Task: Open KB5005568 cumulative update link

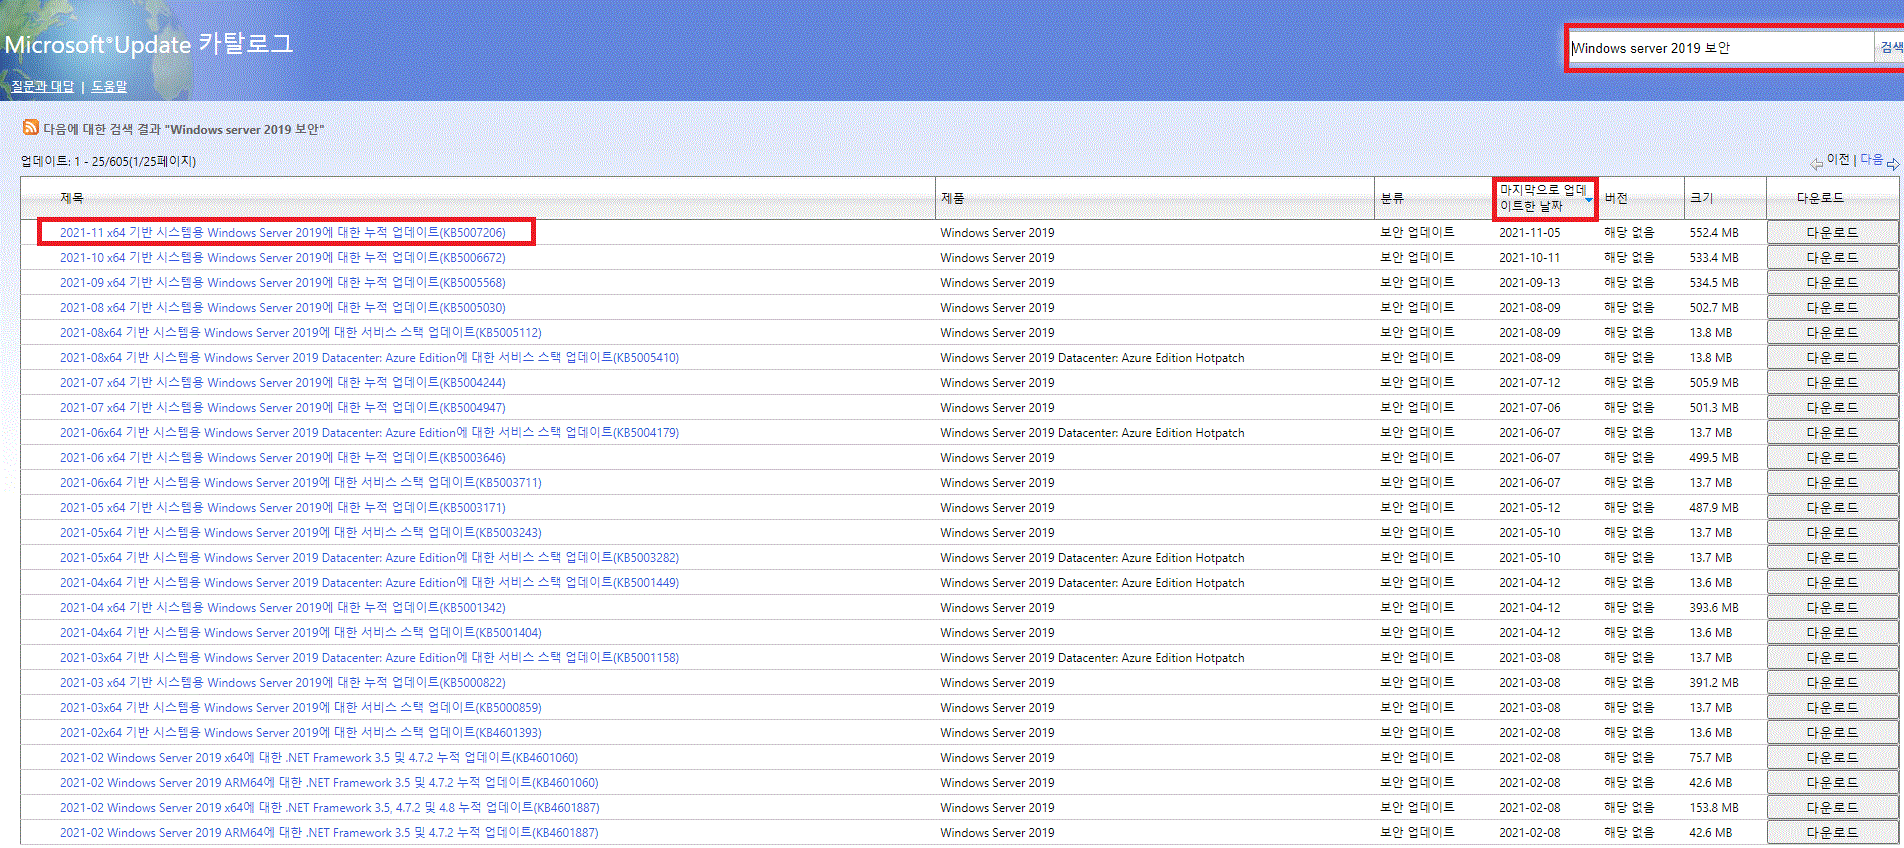Action: 283,282
